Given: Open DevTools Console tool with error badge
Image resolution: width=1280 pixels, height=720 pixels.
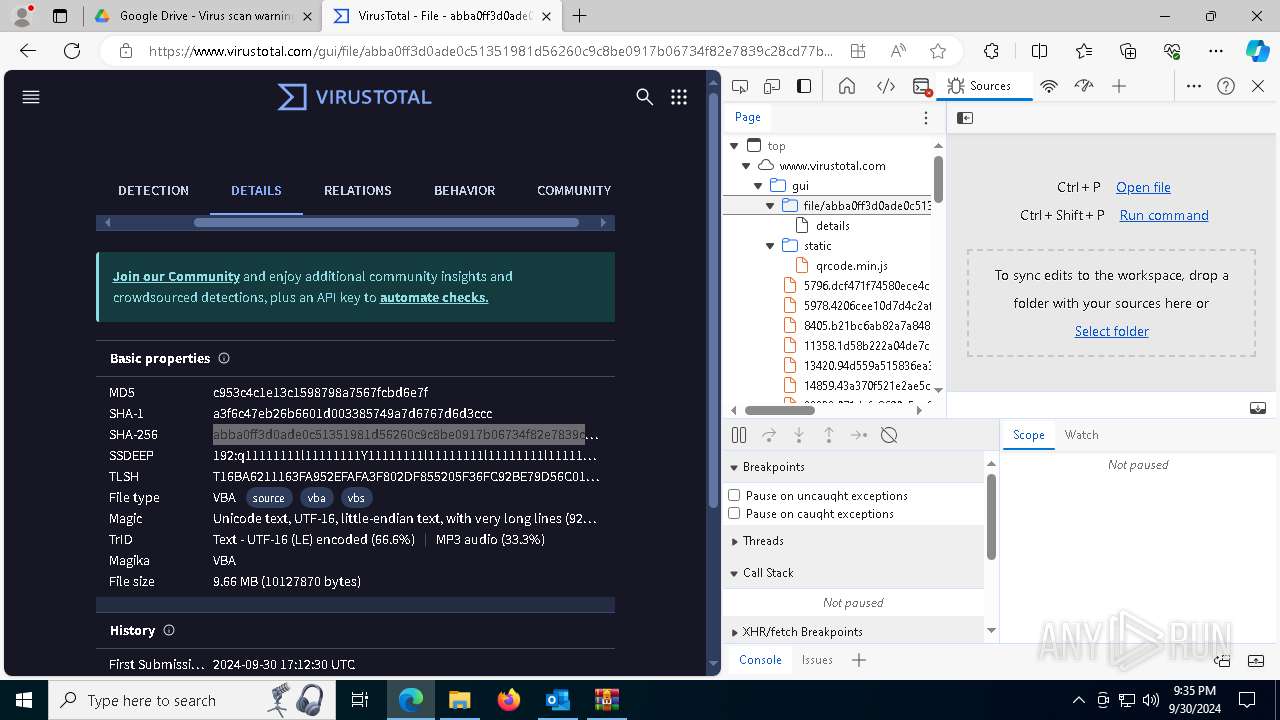Looking at the screenshot, I should [923, 87].
